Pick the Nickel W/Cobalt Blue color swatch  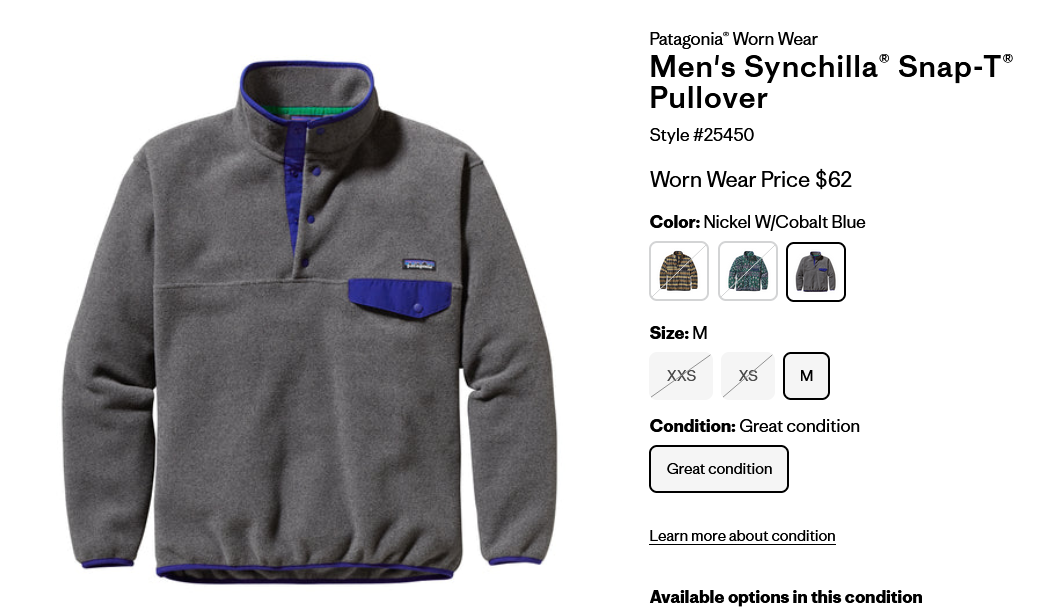click(x=815, y=271)
